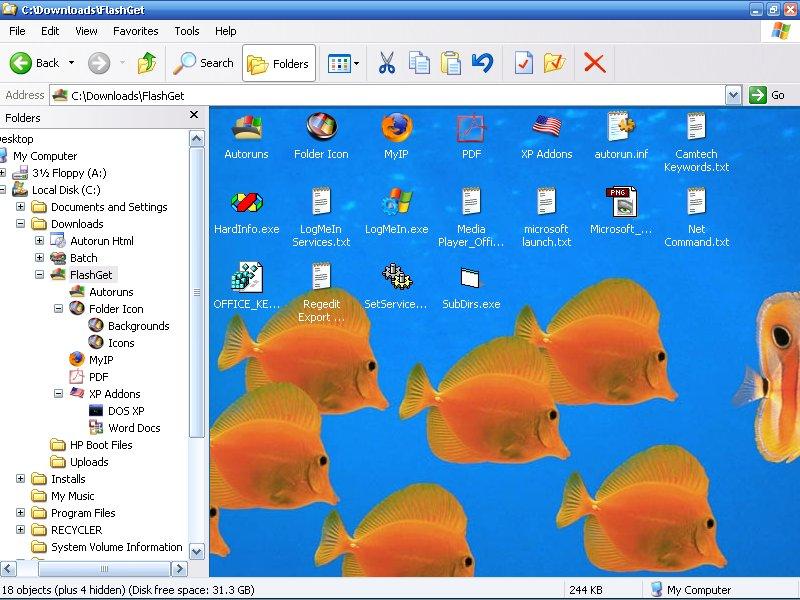Viewport: 800px width, 600px height.
Task: Click the red Delete X icon
Action: pyautogui.click(x=594, y=63)
